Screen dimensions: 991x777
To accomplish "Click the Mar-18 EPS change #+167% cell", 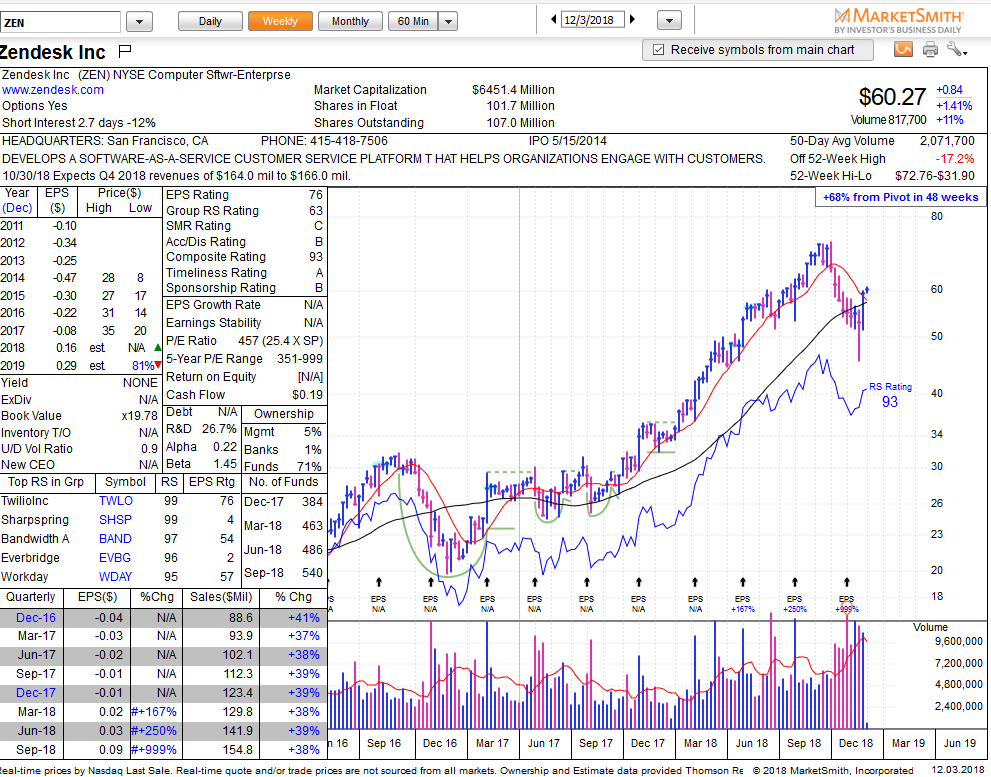I will [154, 712].
